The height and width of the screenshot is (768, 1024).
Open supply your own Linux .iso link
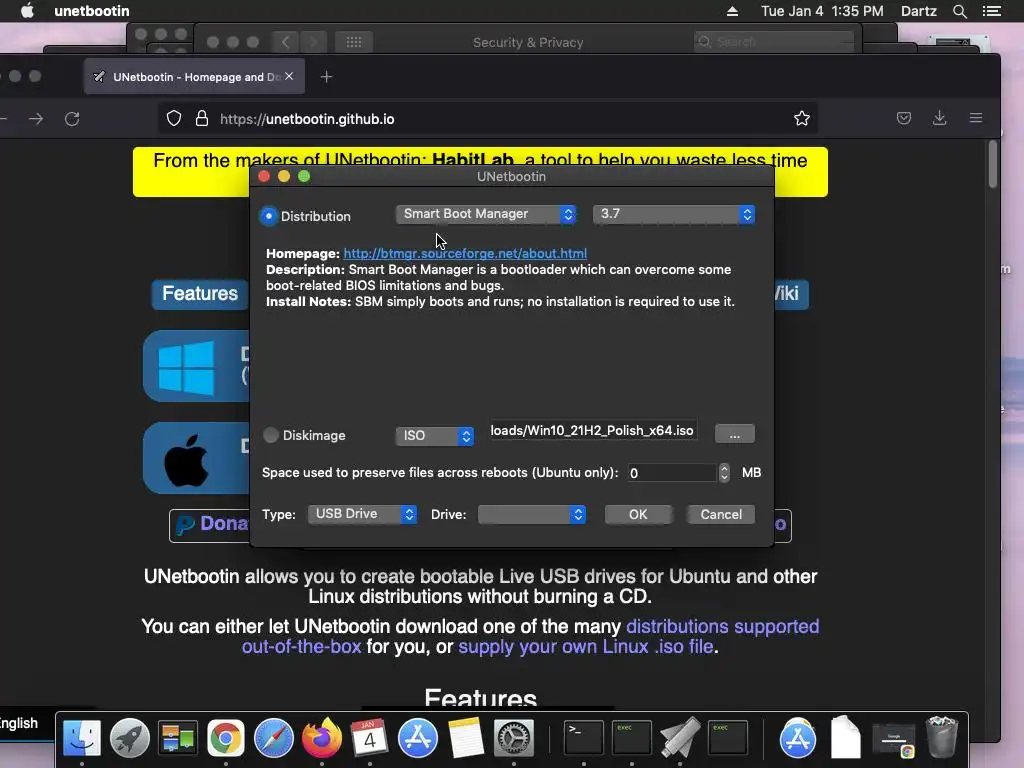coord(586,647)
